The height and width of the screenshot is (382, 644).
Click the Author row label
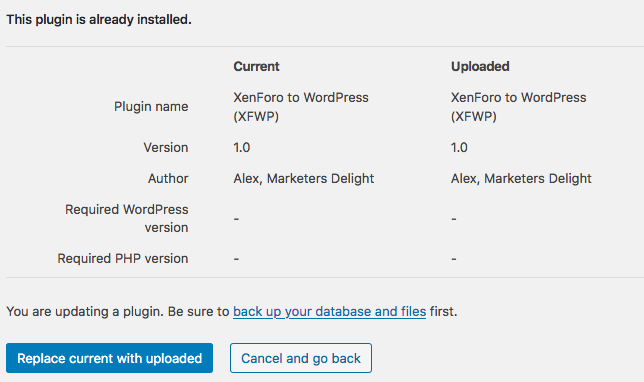point(168,178)
